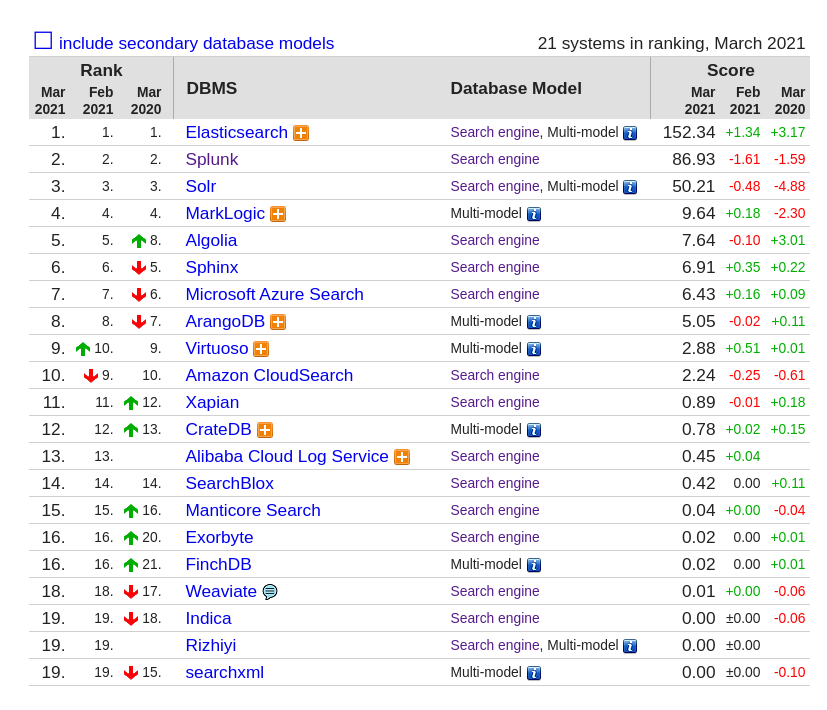Click the plus icon beside Alibaba Cloud Log Service
Screen dimensions: 827x710
coord(402,457)
